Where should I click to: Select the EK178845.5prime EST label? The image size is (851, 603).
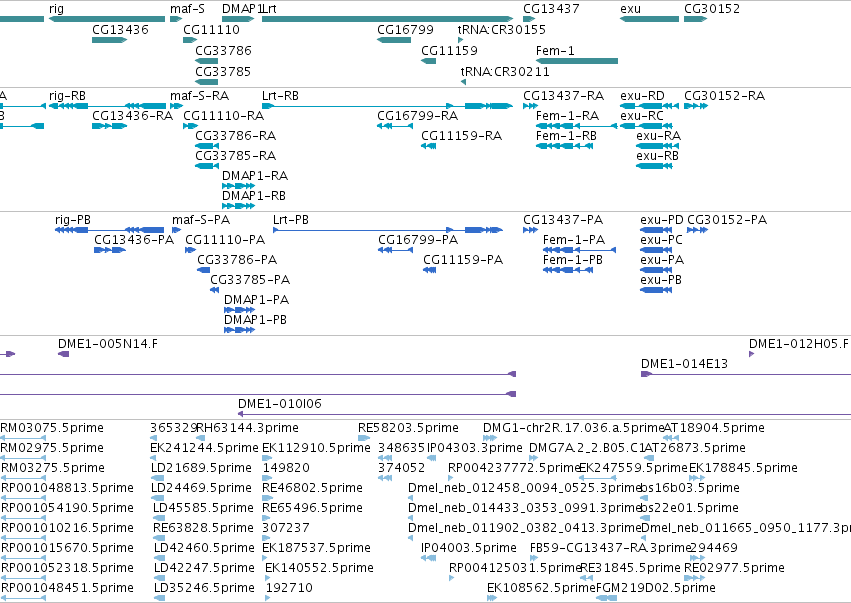(x=744, y=468)
